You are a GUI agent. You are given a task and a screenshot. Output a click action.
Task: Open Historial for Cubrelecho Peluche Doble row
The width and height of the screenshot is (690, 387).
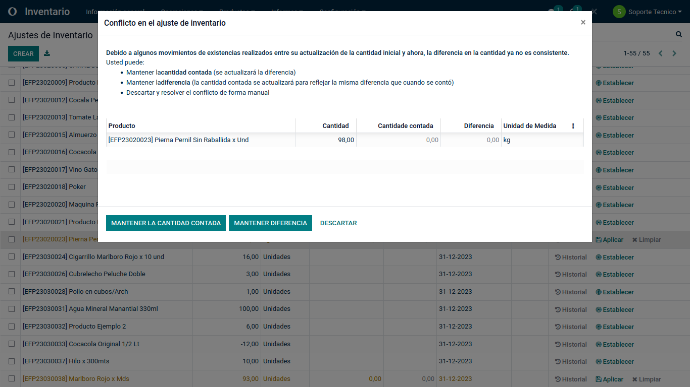571,274
